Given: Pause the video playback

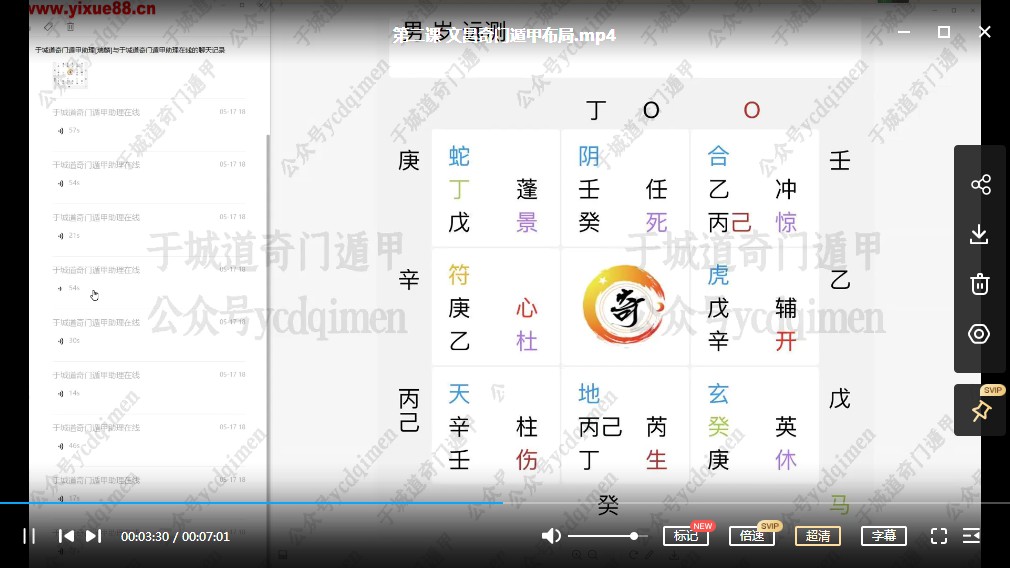Looking at the screenshot, I should [29, 536].
